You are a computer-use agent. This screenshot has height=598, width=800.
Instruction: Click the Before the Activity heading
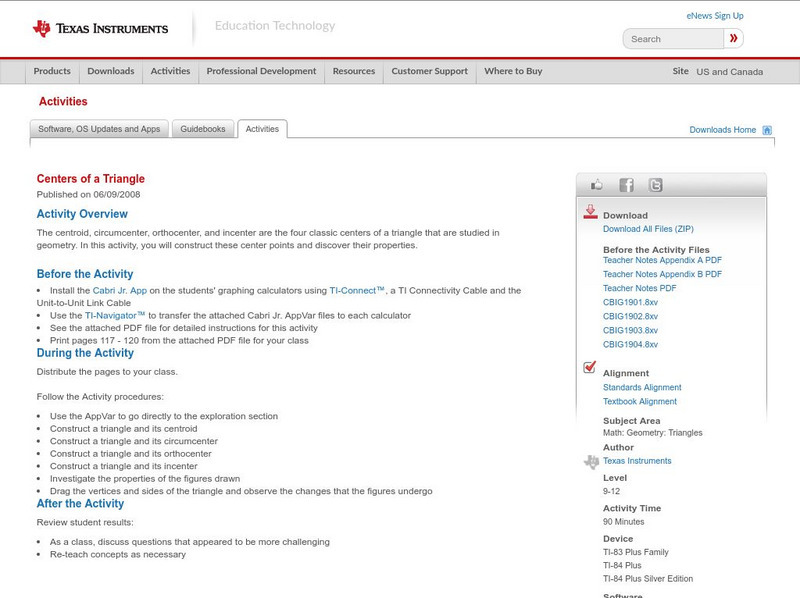coord(85,274)
